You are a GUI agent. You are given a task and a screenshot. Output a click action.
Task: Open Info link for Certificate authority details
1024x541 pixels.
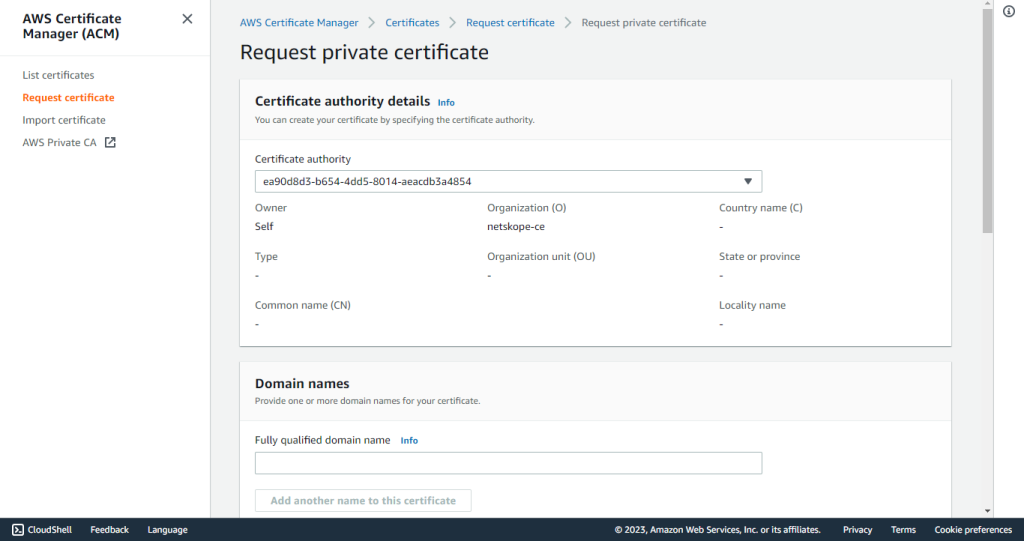[x=446, y=103]
